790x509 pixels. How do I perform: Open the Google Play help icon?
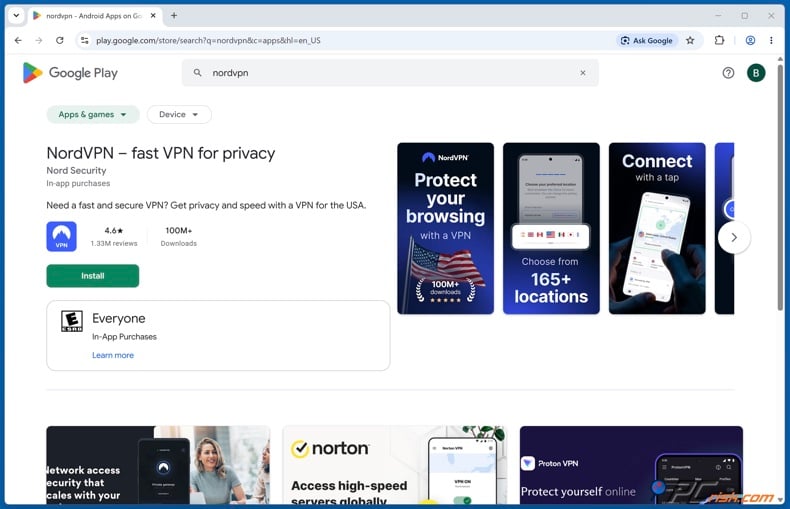[x=728, y=73]
